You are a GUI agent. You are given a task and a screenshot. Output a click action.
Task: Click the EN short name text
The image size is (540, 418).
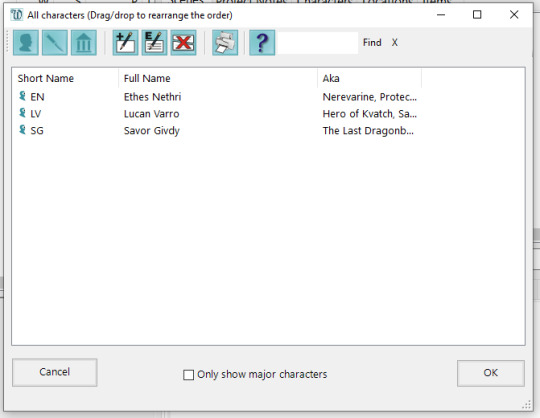[37, 97]
